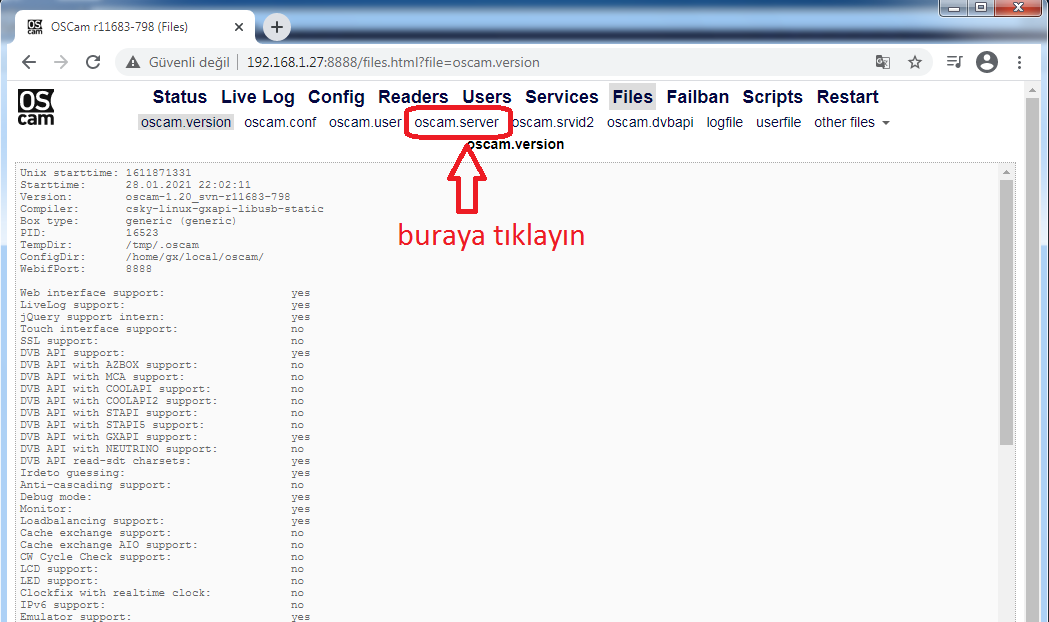Open the Config menu
The width and height of the screenshot is (1049, 622).
click(x=336, y=97)
